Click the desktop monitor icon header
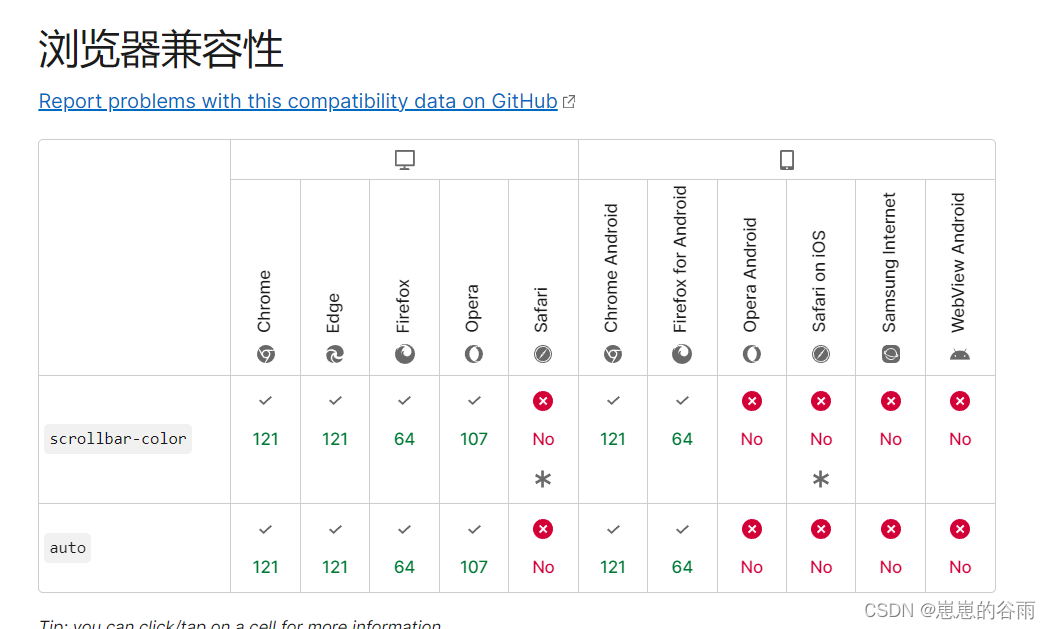1051x629 pixels. [x=404, y=160]
